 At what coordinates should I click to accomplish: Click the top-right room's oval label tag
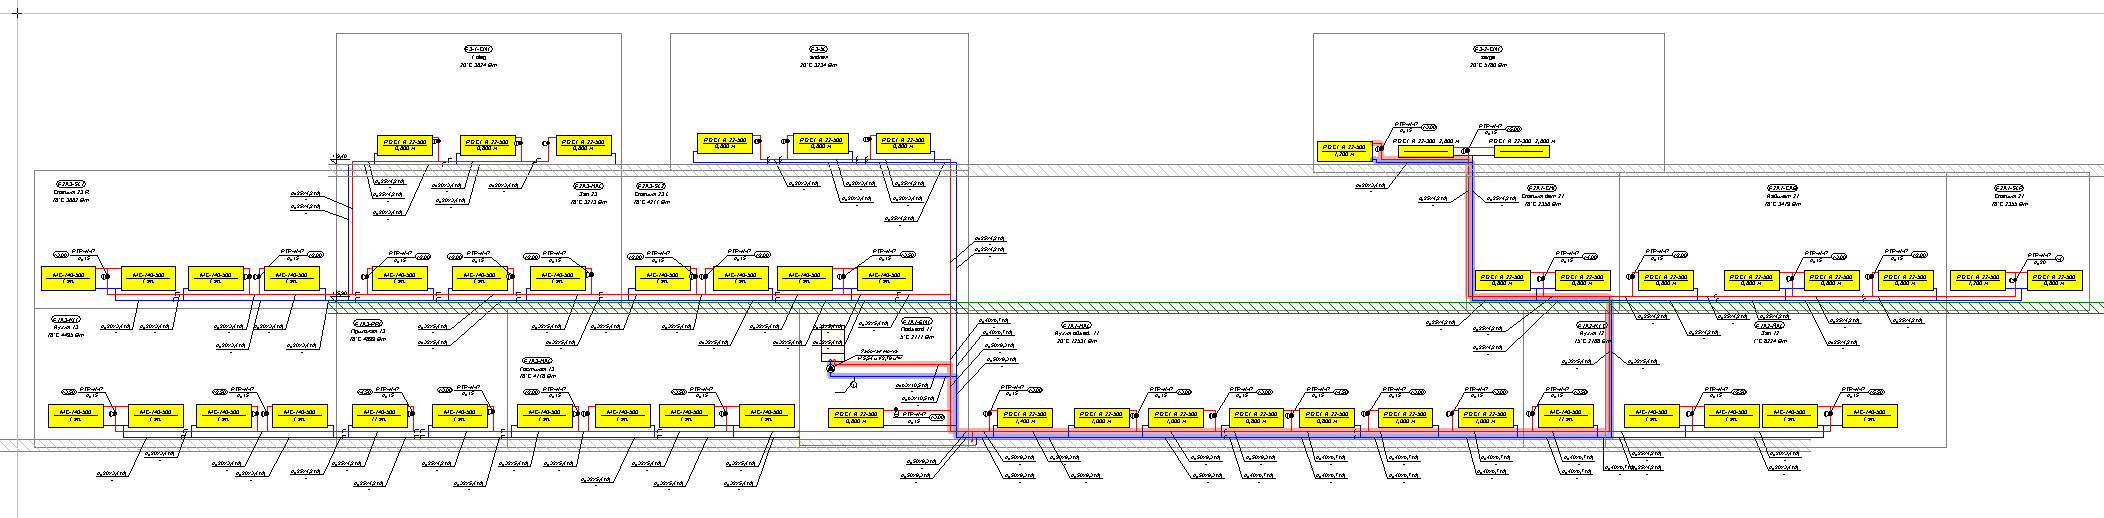pyautogui.click(x=1487, y=49)
